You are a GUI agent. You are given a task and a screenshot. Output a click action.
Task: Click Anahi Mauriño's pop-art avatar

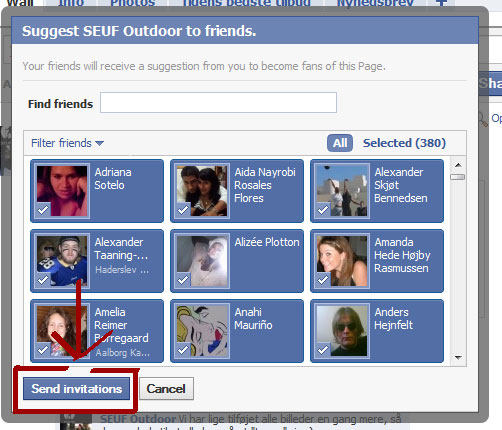click(202, 331)
